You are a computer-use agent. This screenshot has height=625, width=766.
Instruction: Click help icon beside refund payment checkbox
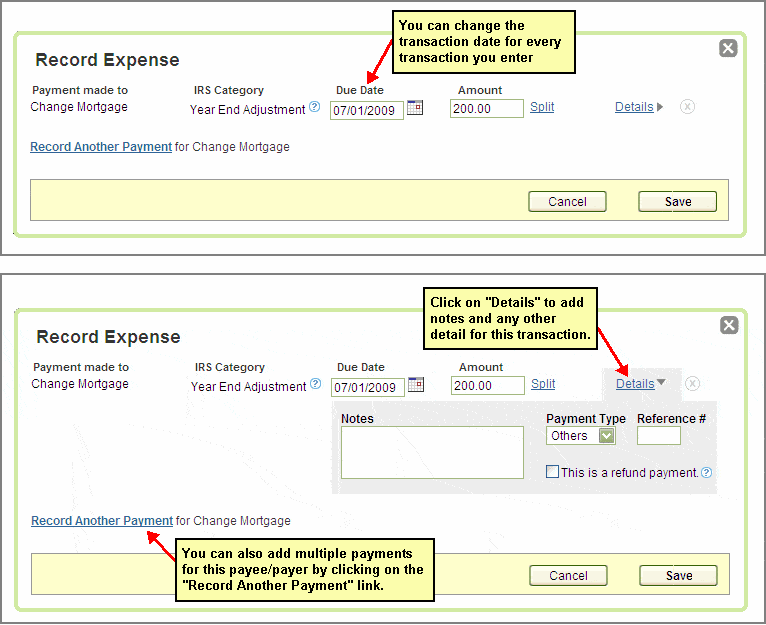(706, 473)
